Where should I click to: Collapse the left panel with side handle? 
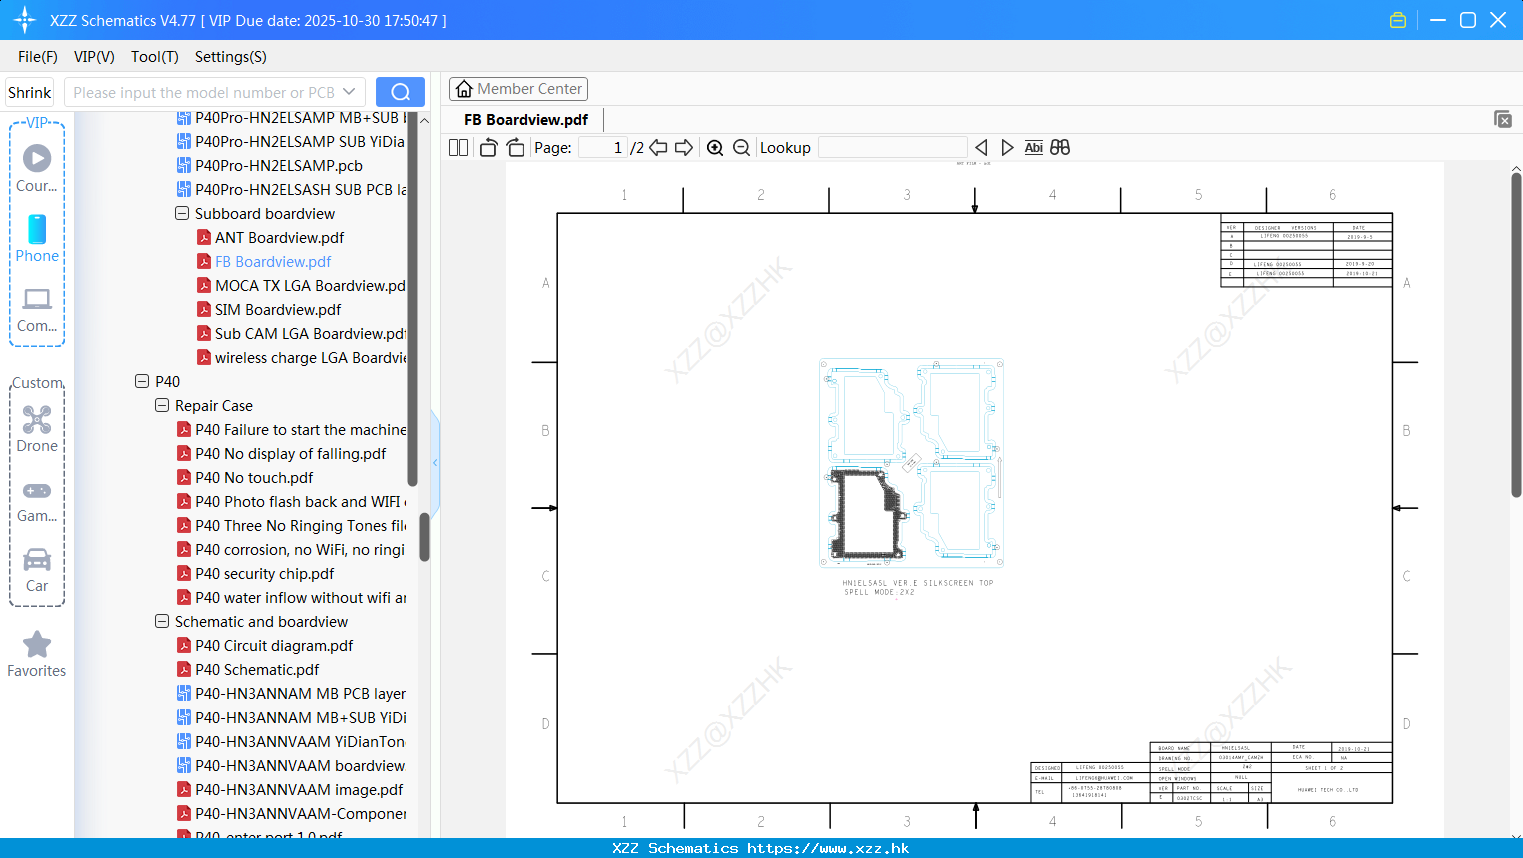[x=435, y=462]
